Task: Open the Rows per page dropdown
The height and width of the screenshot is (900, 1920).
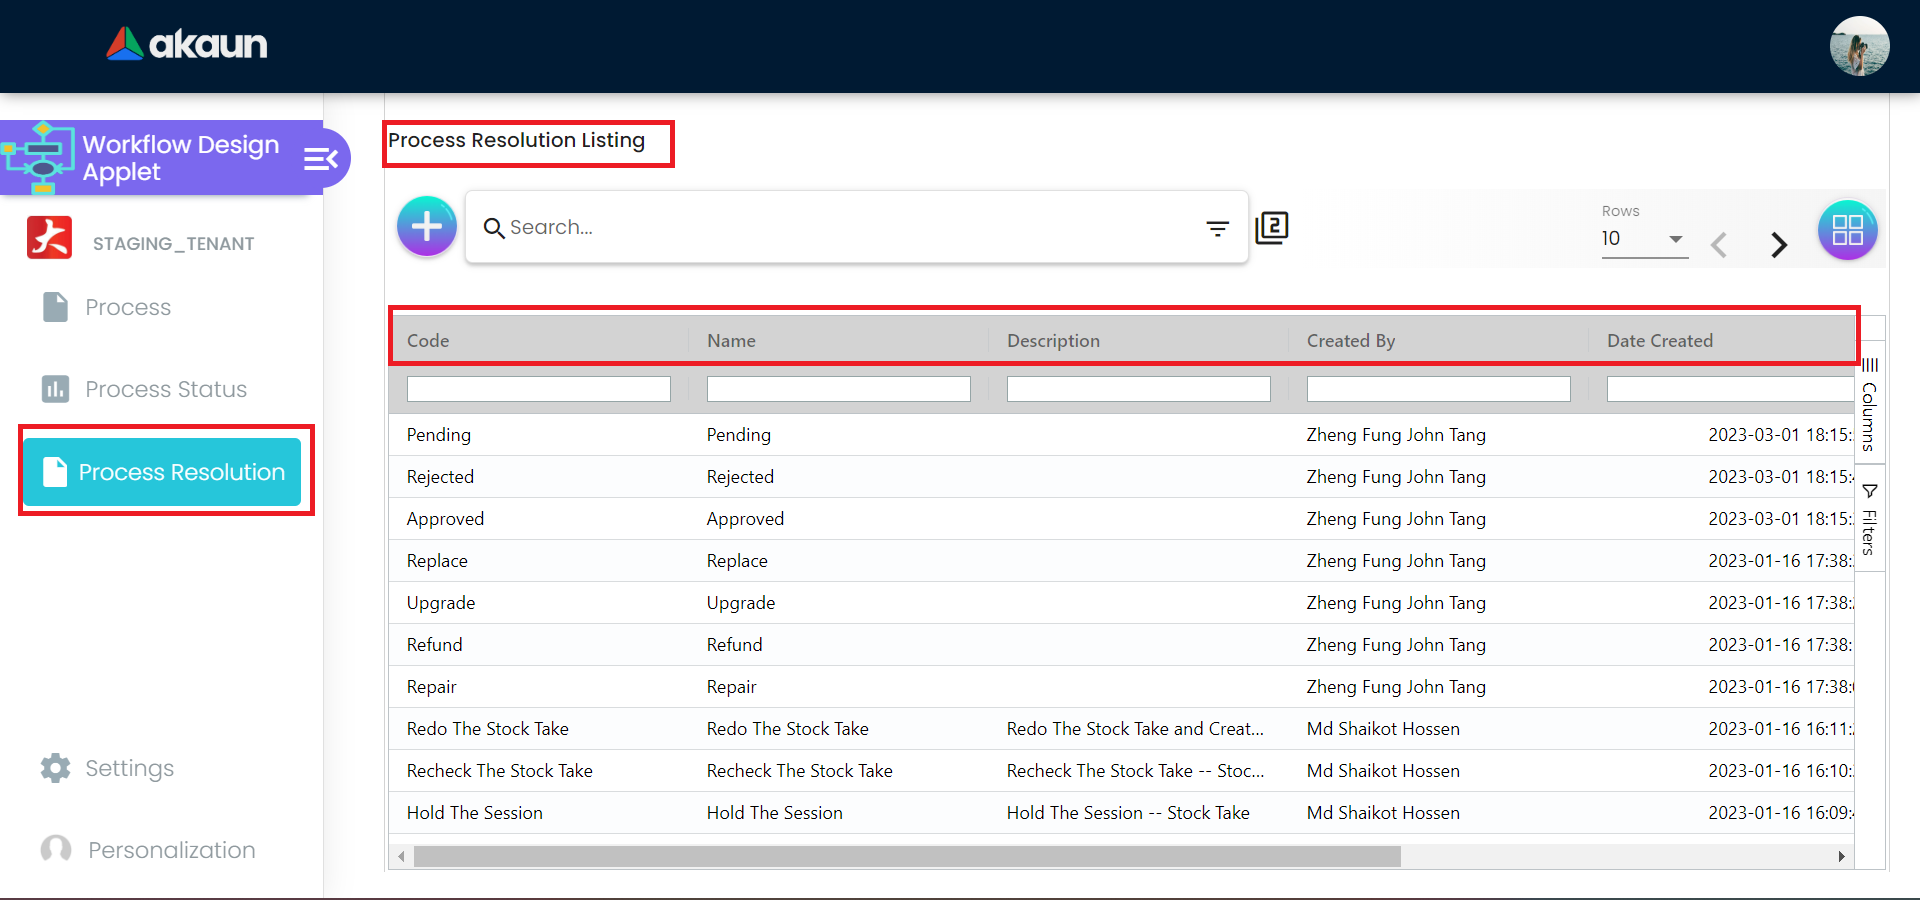Action: coord(1643,239)
